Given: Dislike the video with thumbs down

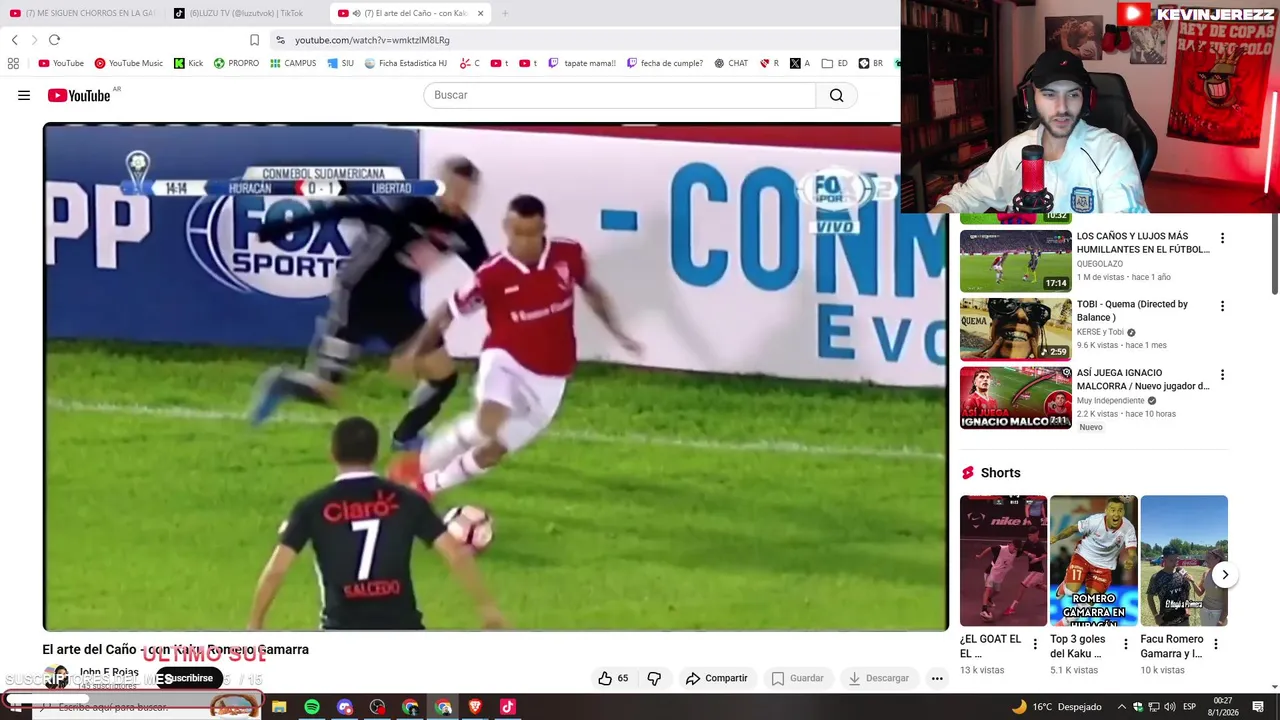Looking at the screenshot, I should coord(654,678).
